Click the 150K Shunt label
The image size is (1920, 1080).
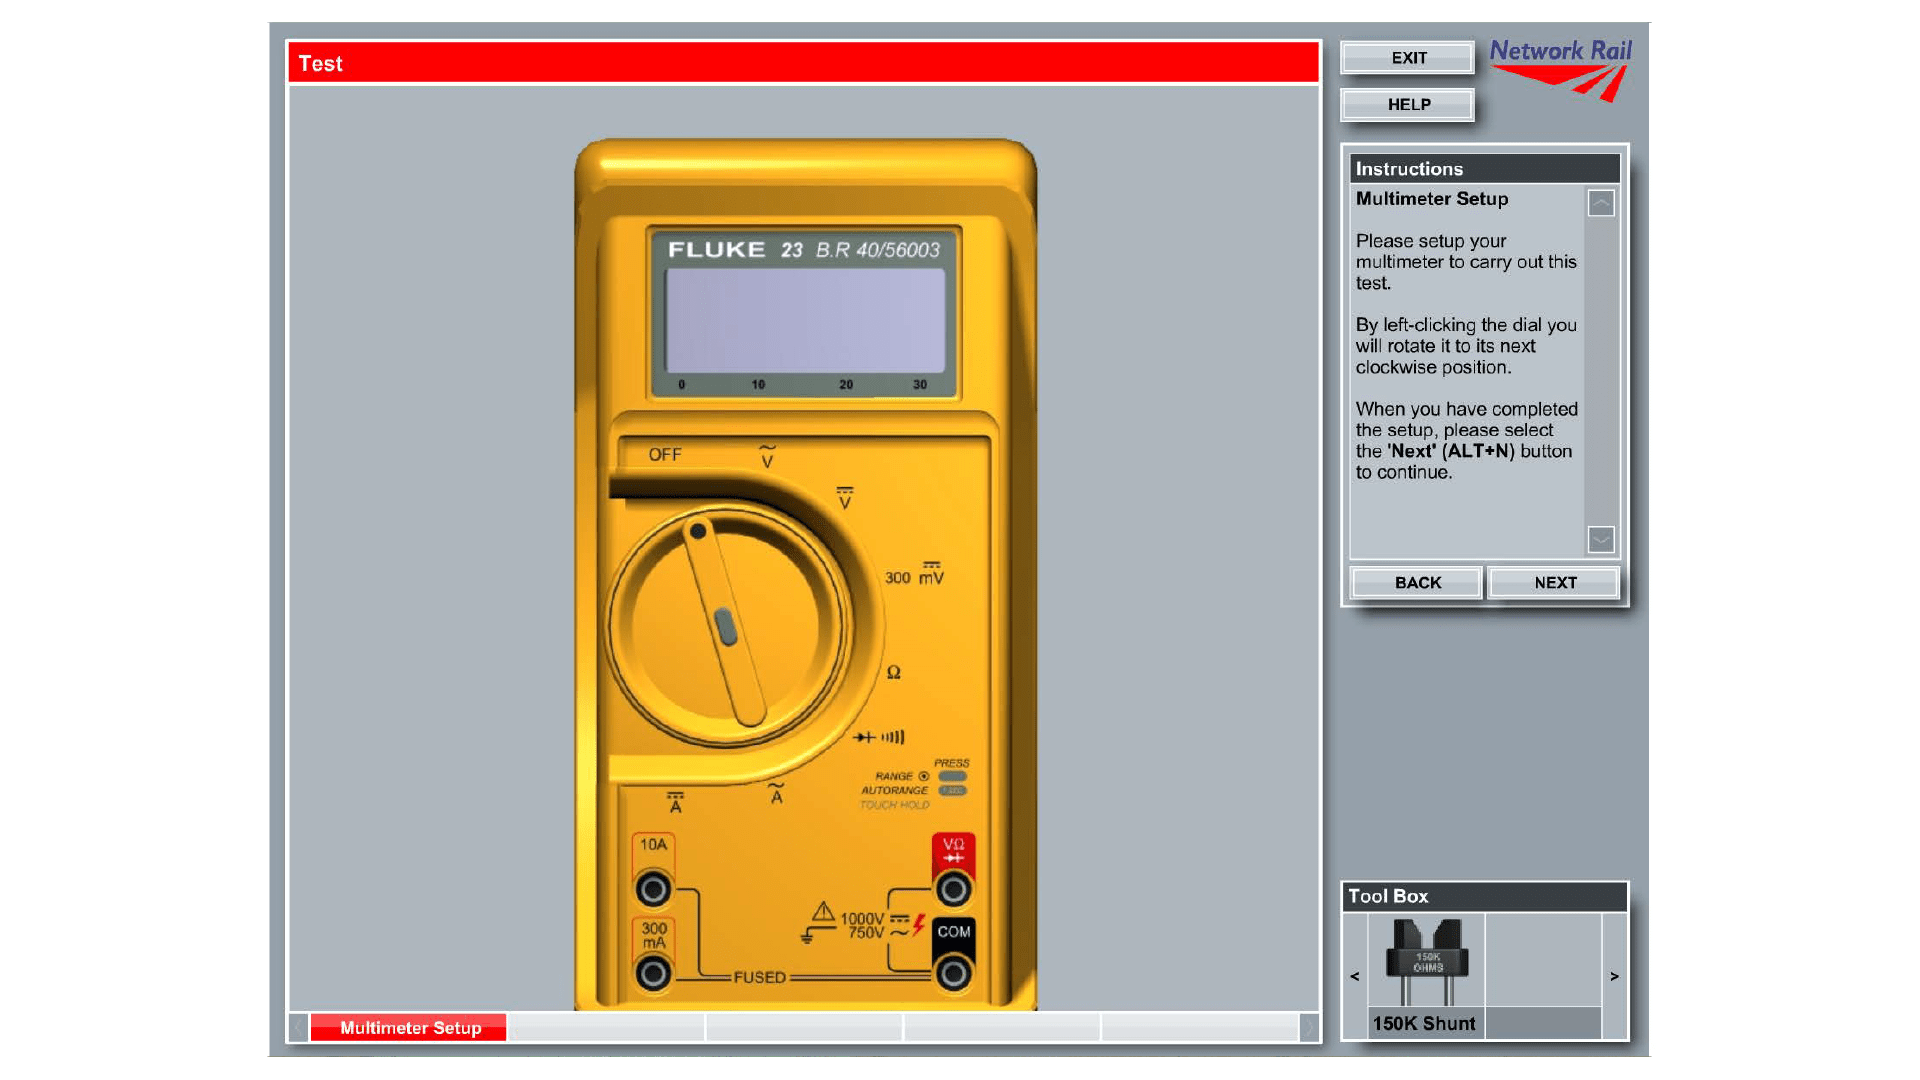(1424, 1023)
